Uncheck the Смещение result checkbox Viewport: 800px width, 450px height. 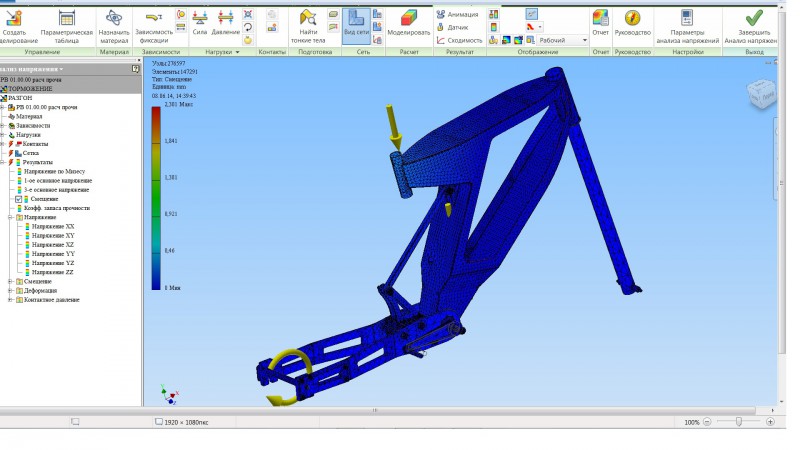(18, 199)
